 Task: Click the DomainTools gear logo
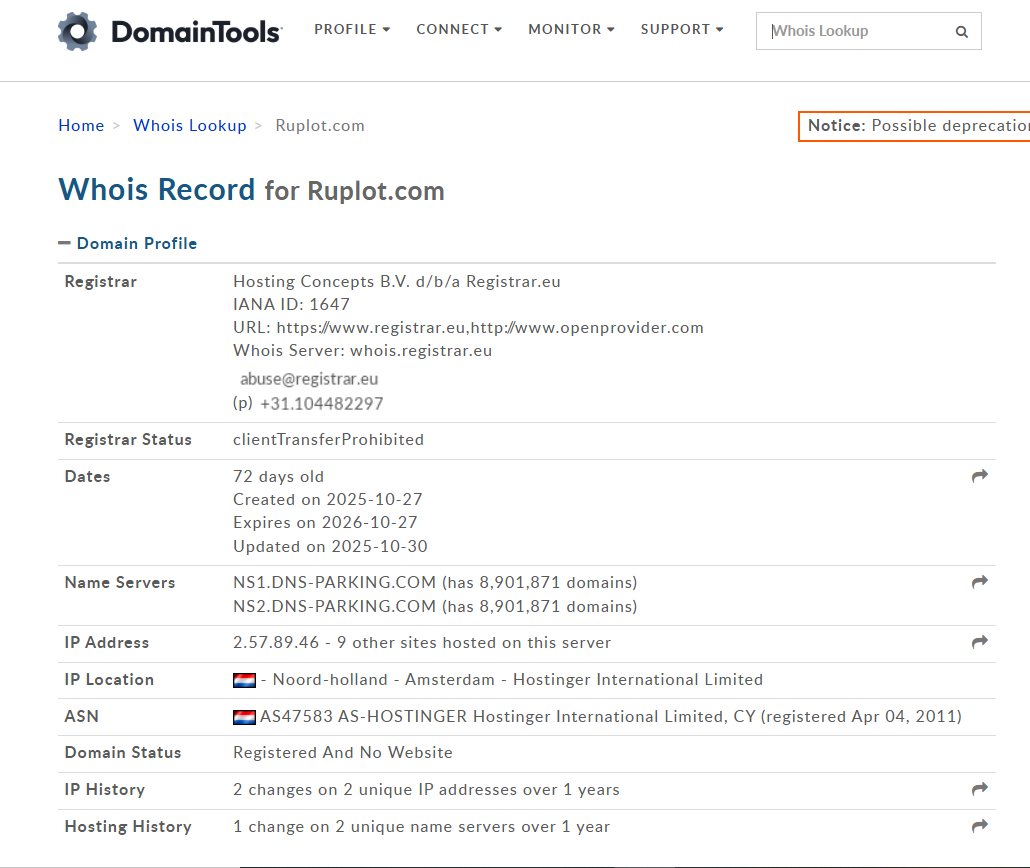[x=78, y=32]
